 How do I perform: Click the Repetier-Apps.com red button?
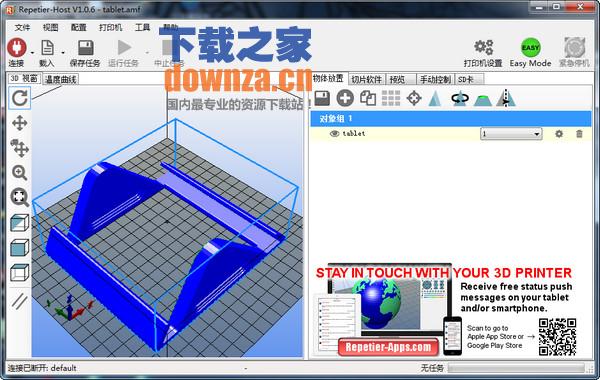pos(388,347)
